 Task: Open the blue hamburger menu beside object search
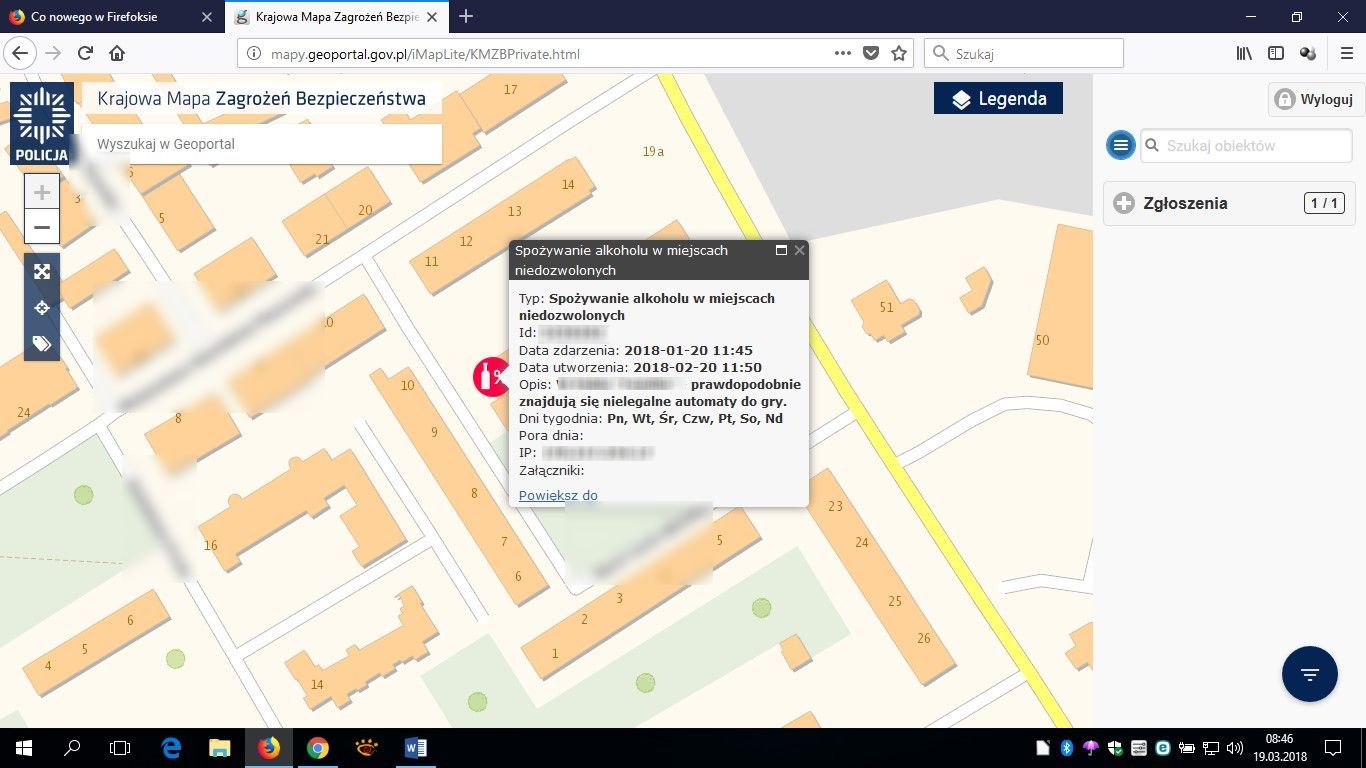[x=1120, y=145]
